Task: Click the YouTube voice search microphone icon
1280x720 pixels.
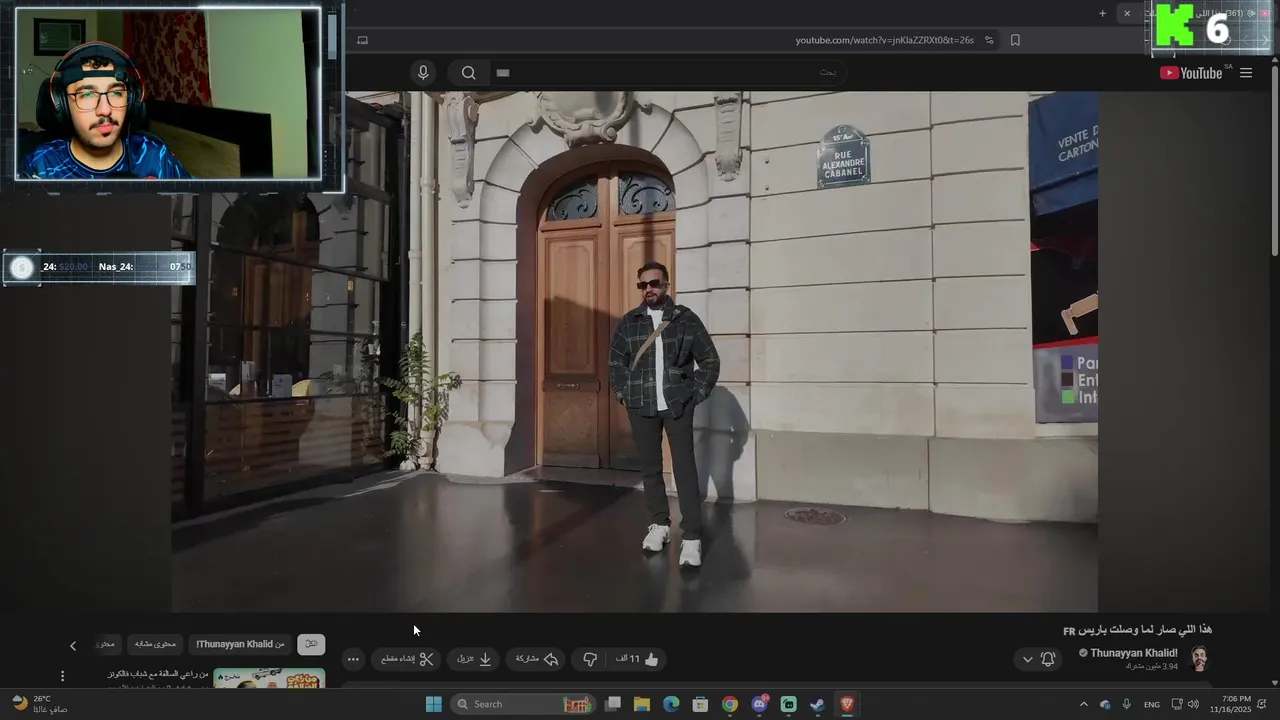Action: click(423, 73)
